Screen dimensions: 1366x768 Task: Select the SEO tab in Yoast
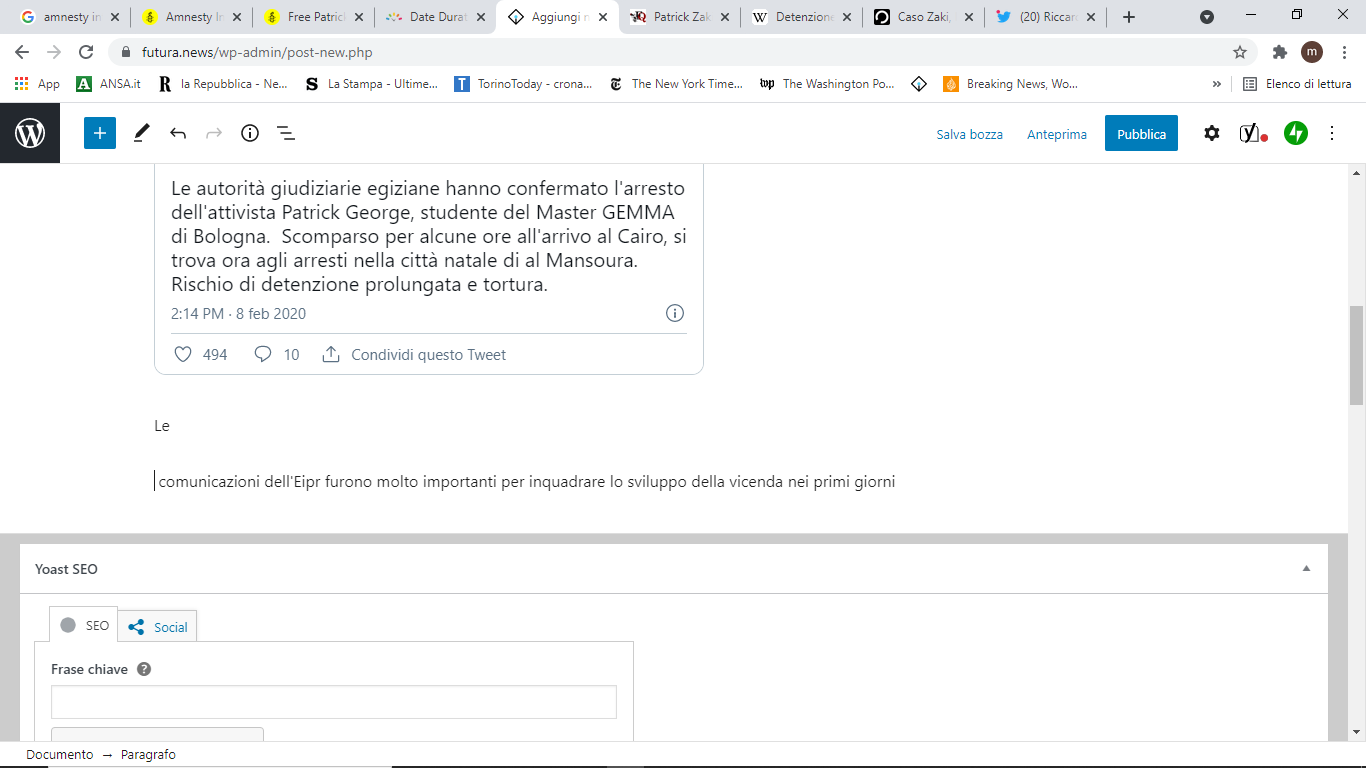coord(85,625)
